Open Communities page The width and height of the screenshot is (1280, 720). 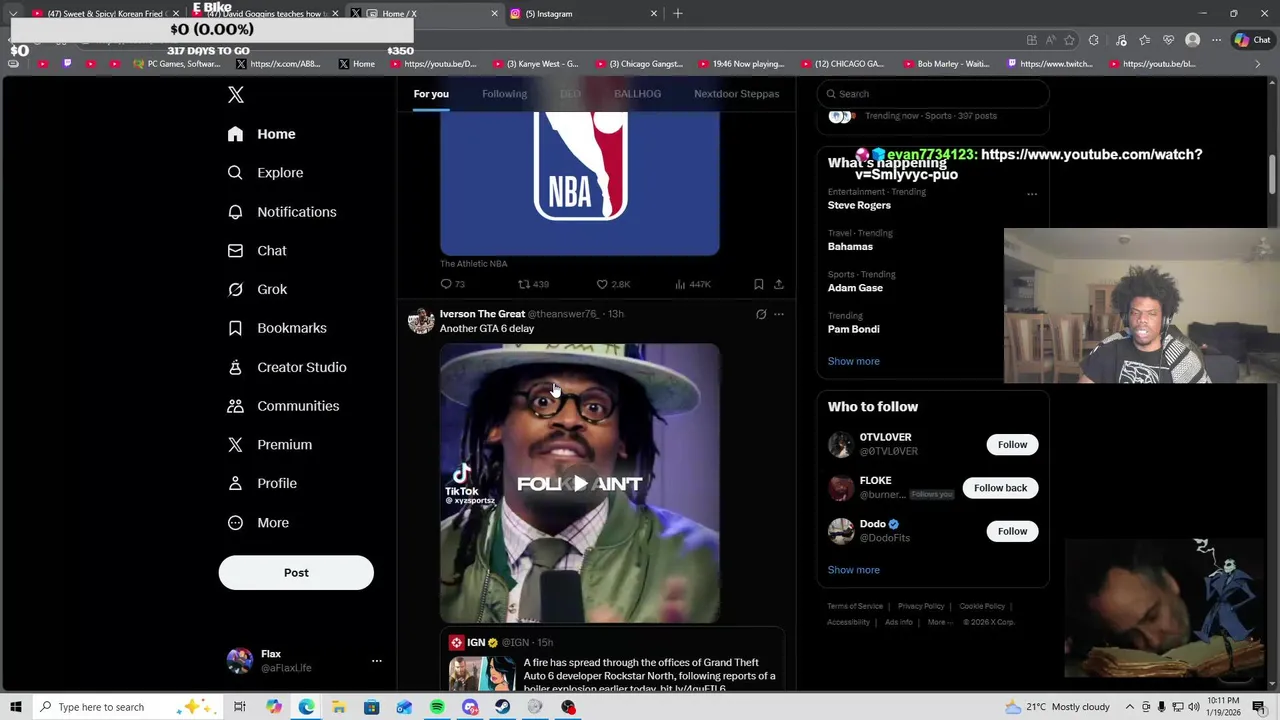(x=283, y=406)
